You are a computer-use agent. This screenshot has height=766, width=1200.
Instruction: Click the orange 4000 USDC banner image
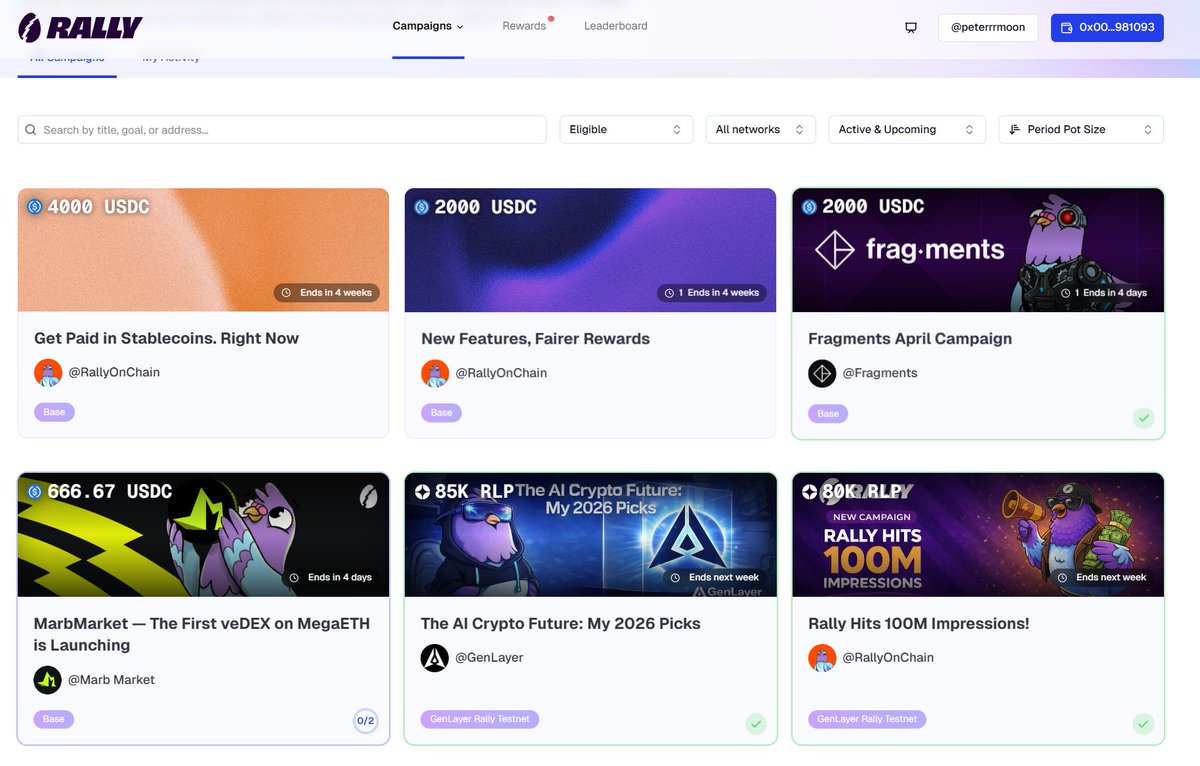(203, 250)
